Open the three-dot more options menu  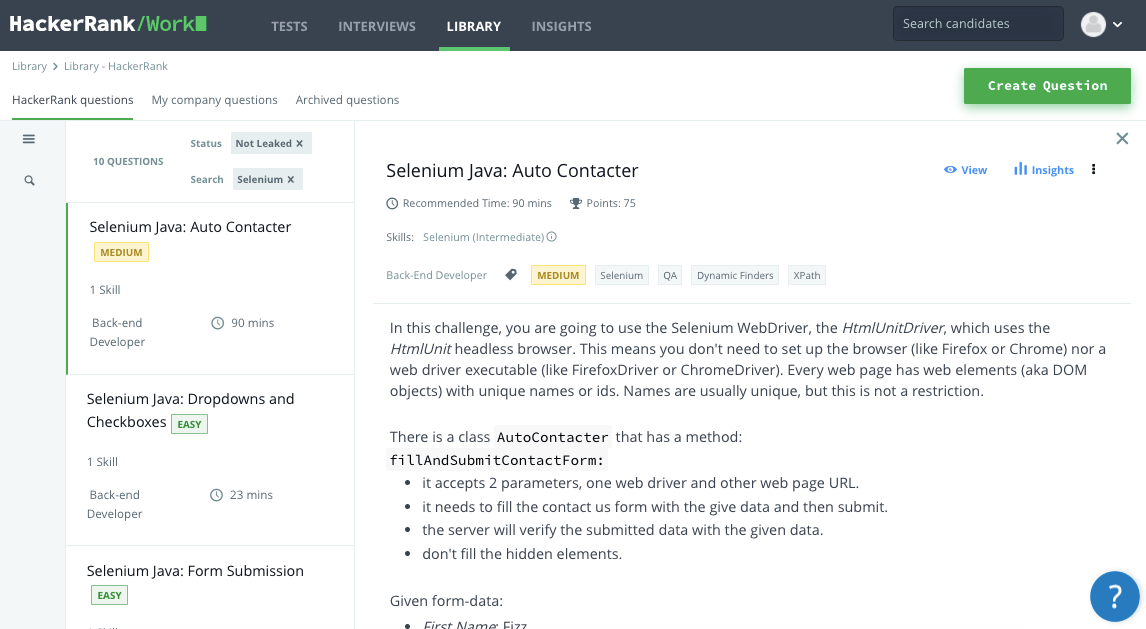[x=1093, y=169]
